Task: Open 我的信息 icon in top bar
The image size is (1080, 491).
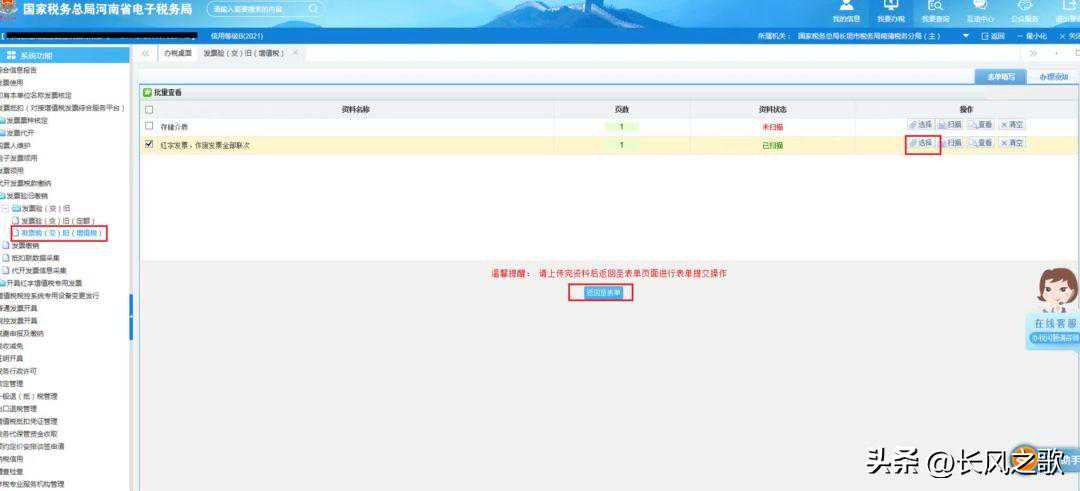Action: 846,10
